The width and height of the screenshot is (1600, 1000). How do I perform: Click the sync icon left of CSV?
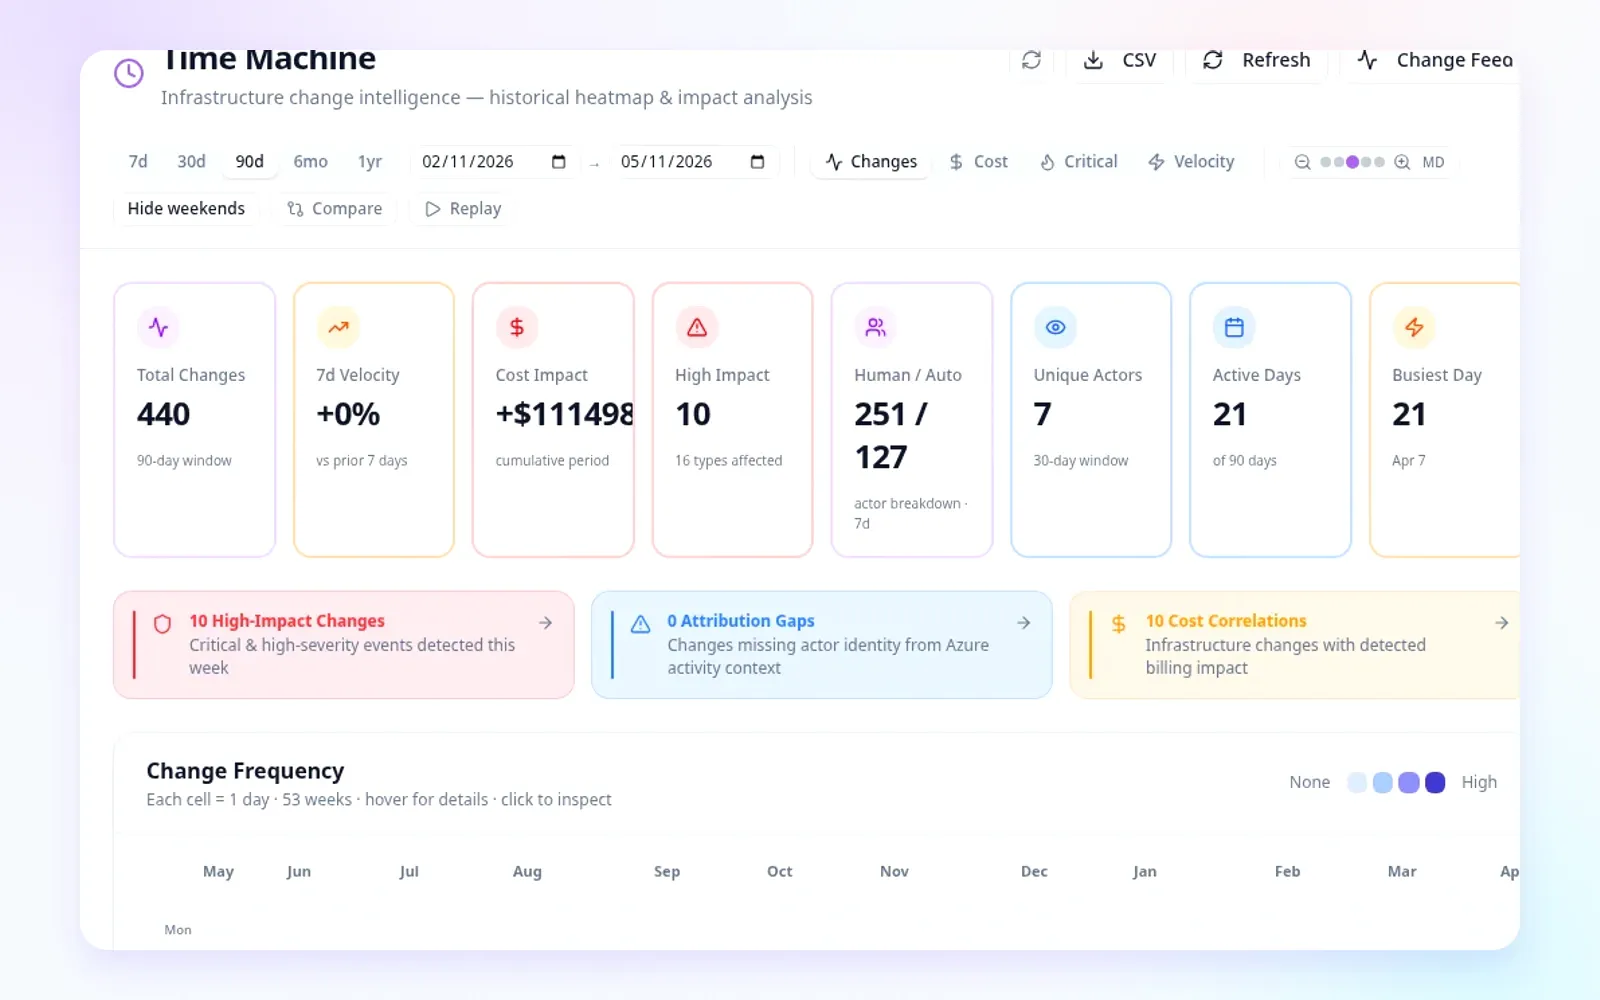(x=1031, y=60)
